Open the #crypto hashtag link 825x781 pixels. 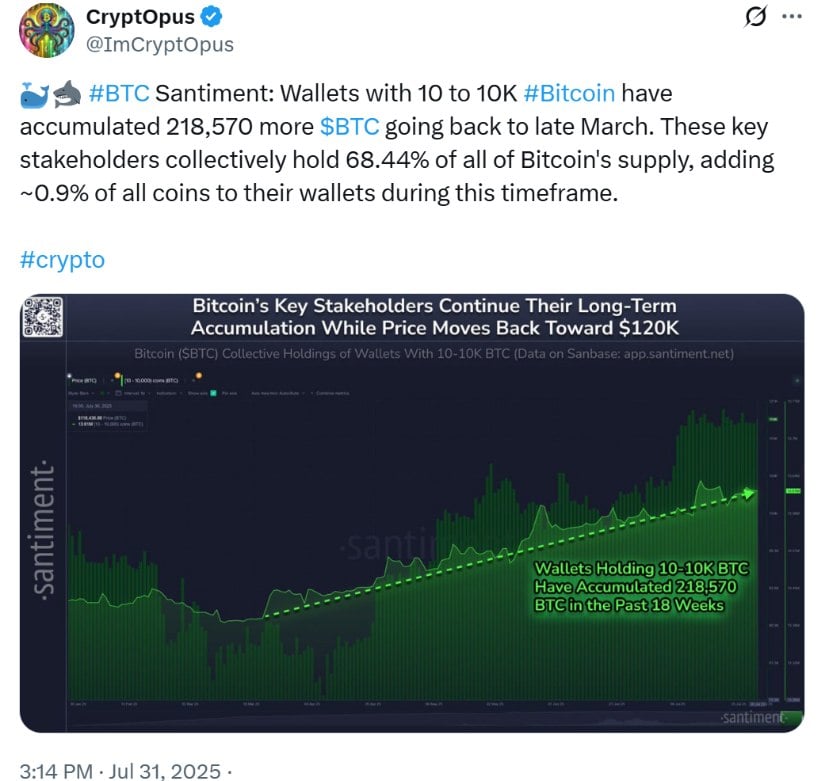[62, 259]
